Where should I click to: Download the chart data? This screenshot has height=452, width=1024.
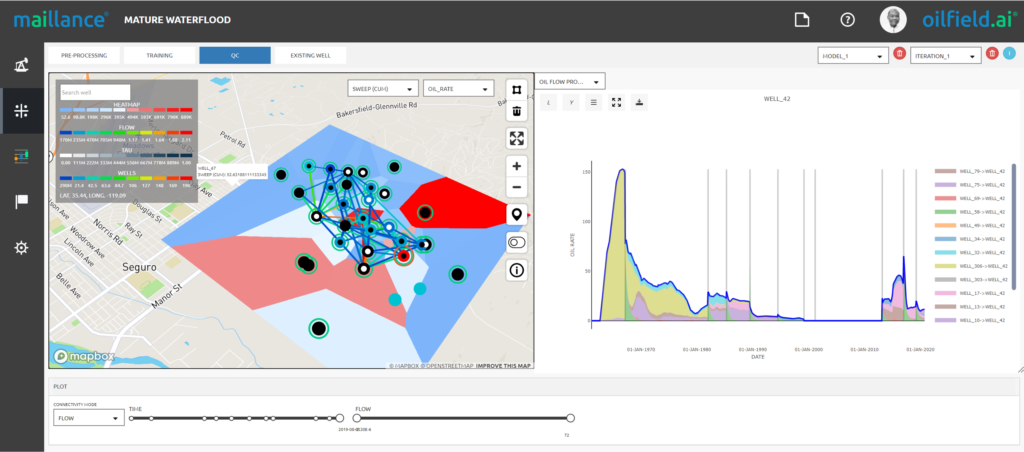639,102
